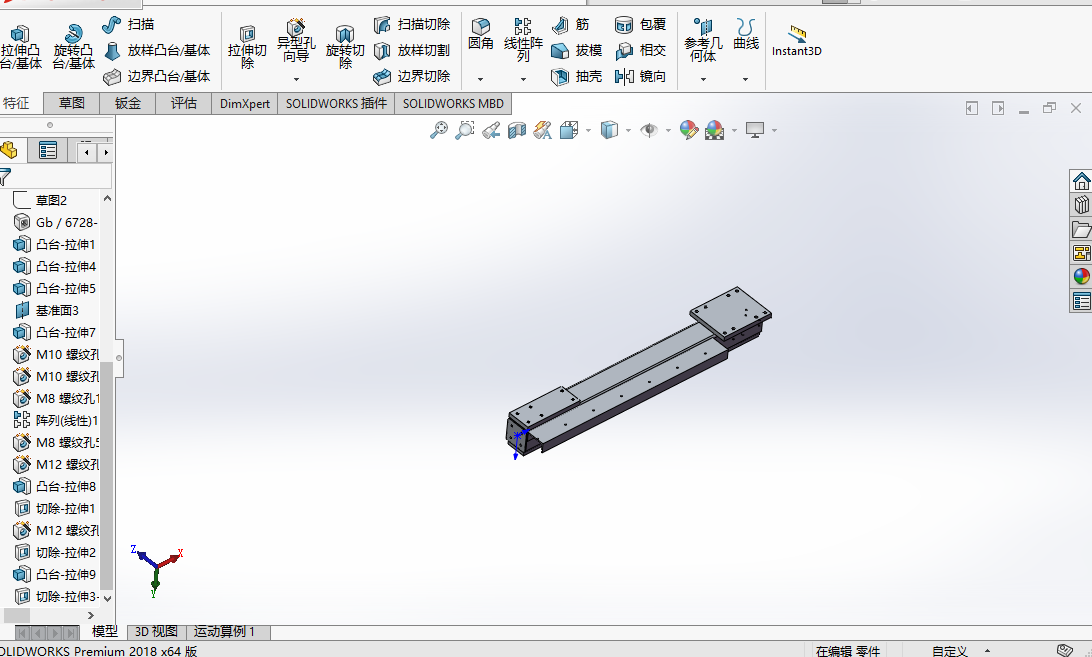Open the dropdown arrow under Hole Wizard (异型孔向导)
Viewport: 1092px width, 657px height.
tap(296, 79)
